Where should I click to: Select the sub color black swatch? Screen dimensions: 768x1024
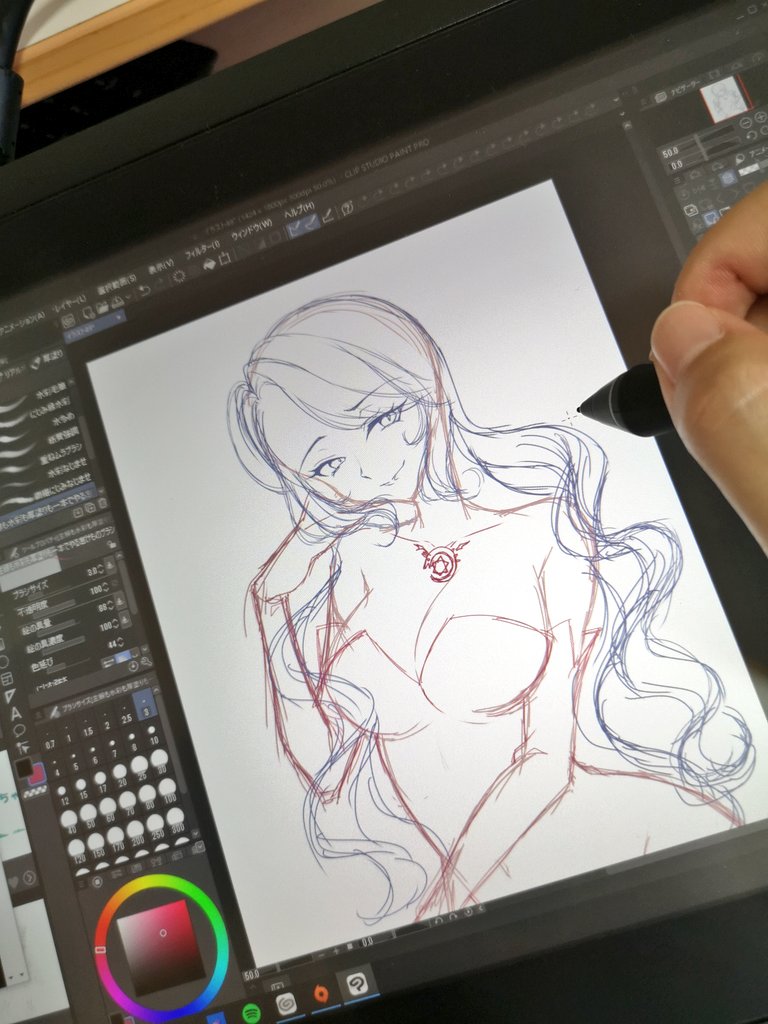point(22,768)
